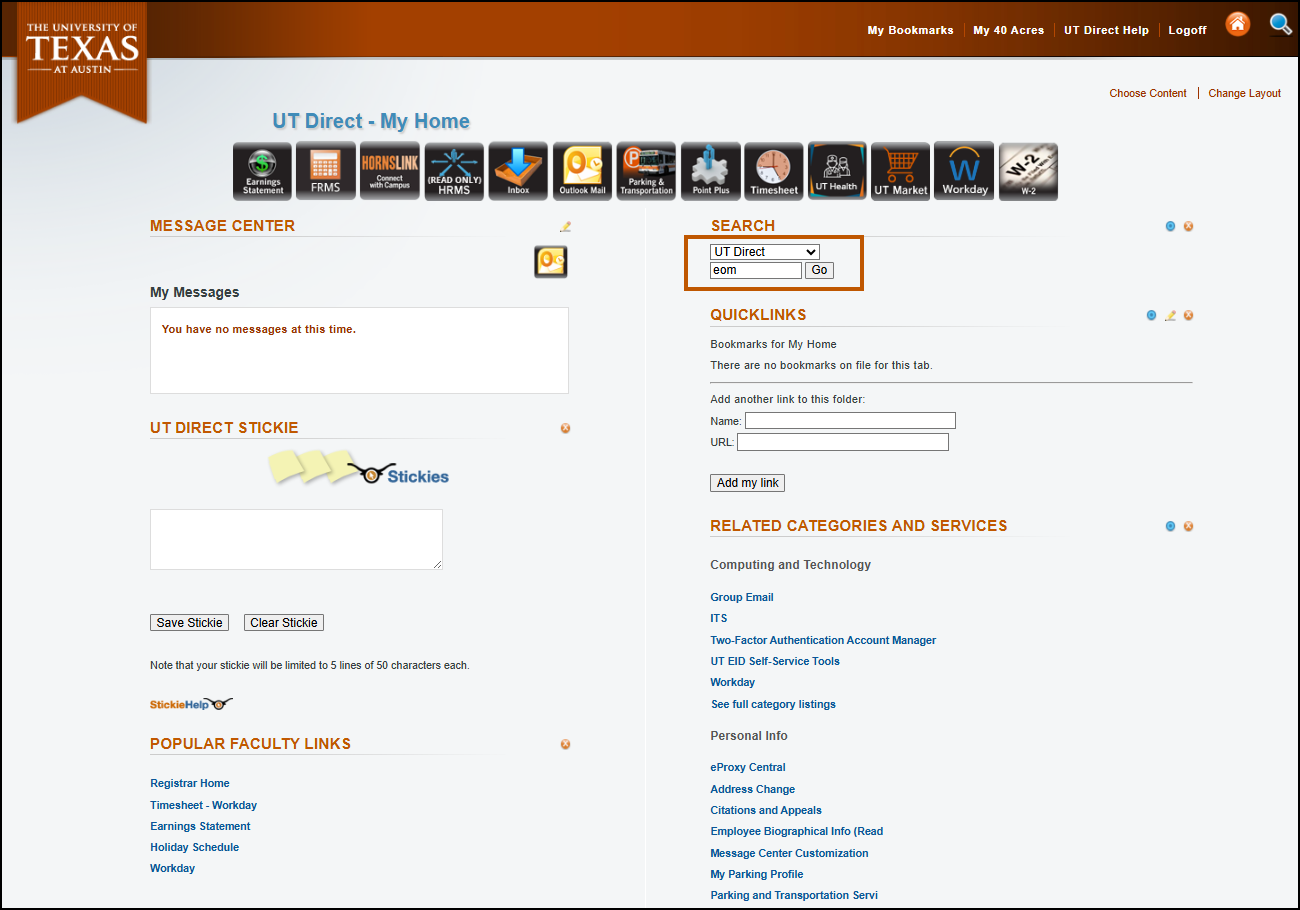Screen dimensions: 1300x910
Task: Click the Save Stickie button
Action: (x=190, y=622)
